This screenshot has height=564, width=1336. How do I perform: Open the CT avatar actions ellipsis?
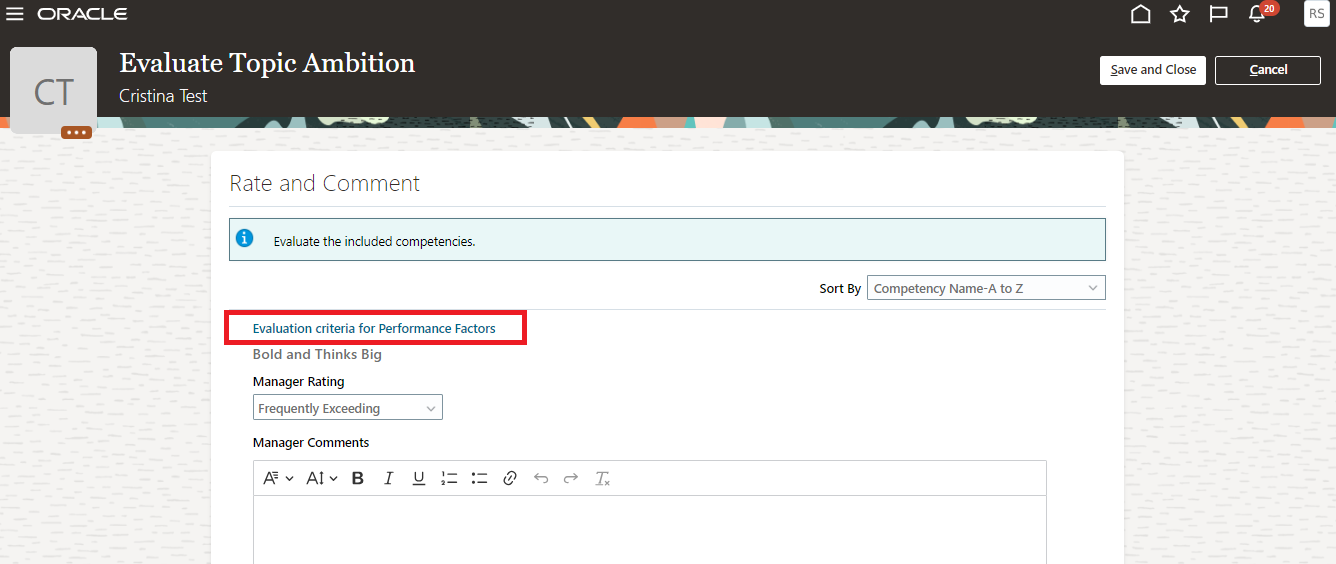[76, 132]
